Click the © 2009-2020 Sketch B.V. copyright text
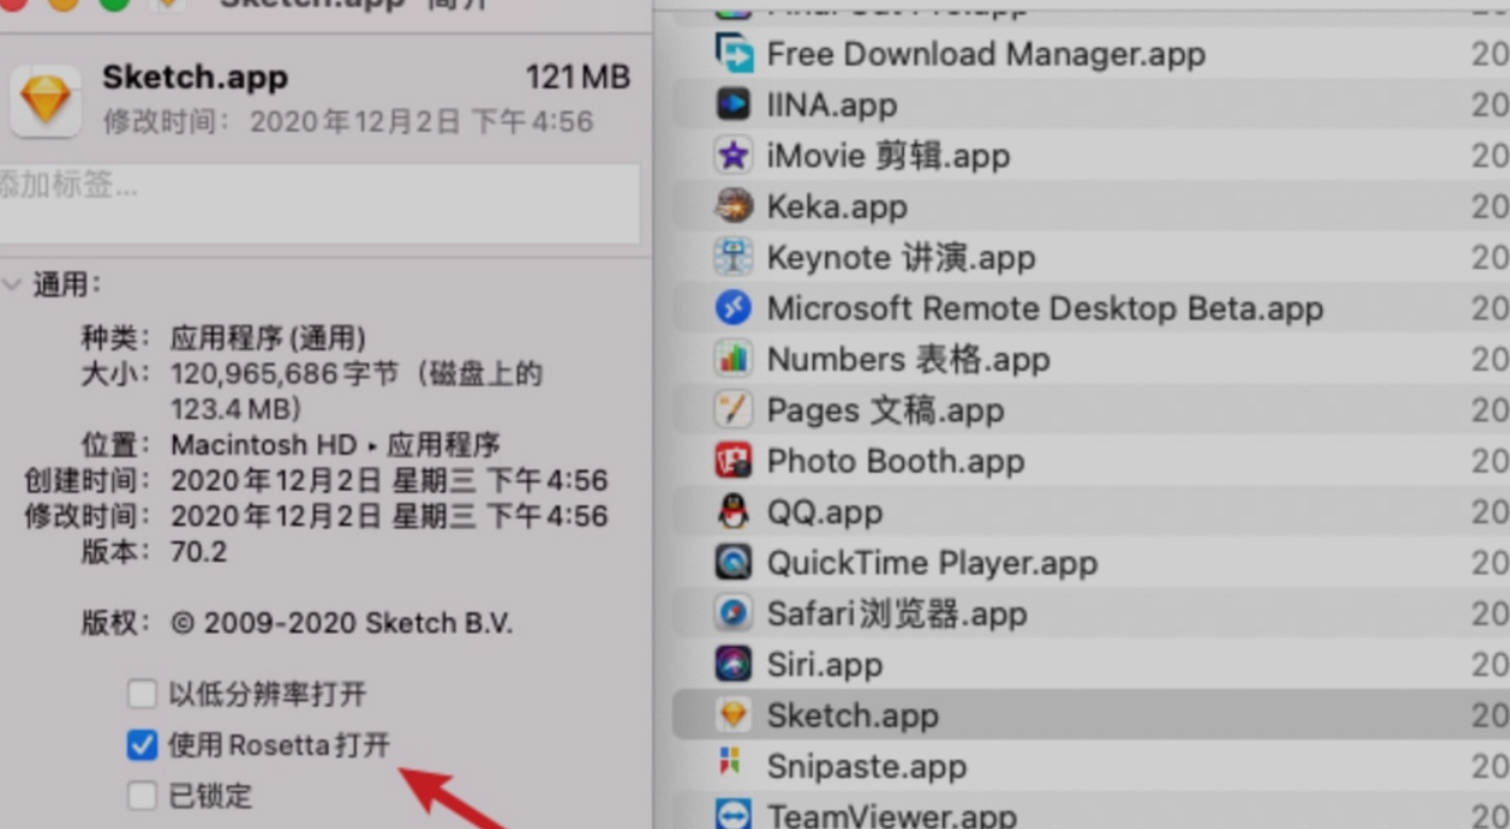This screenshot has height=829, width=1510. click(x=341, y=623)
